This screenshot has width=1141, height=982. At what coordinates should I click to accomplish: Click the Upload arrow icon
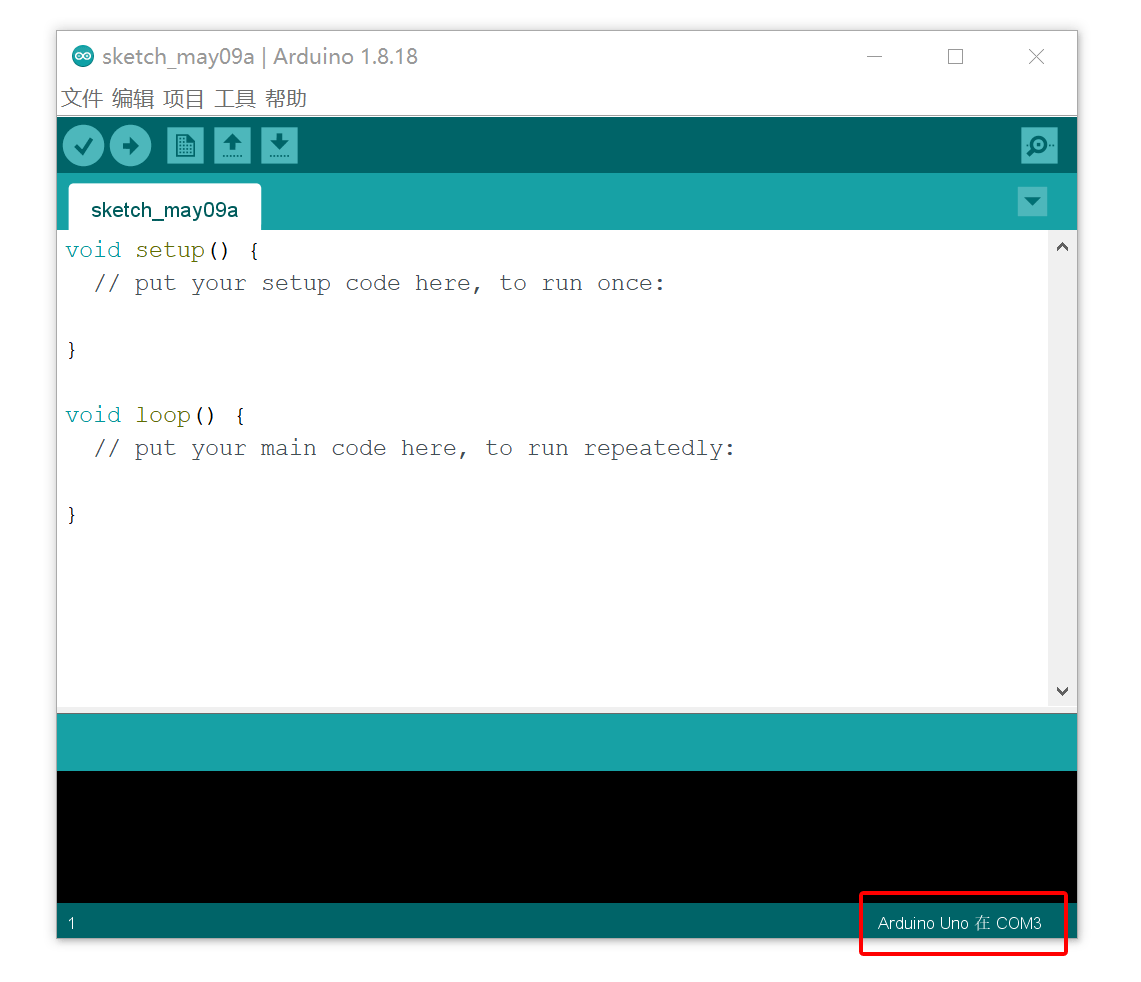tap(131, 145)
